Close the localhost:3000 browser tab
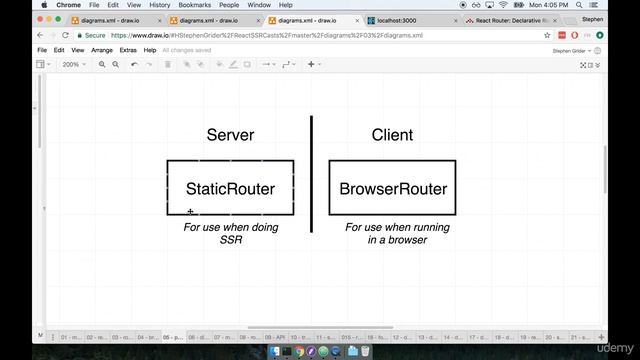The height and width of the screenshot is (360, 640). click(456, 20)
